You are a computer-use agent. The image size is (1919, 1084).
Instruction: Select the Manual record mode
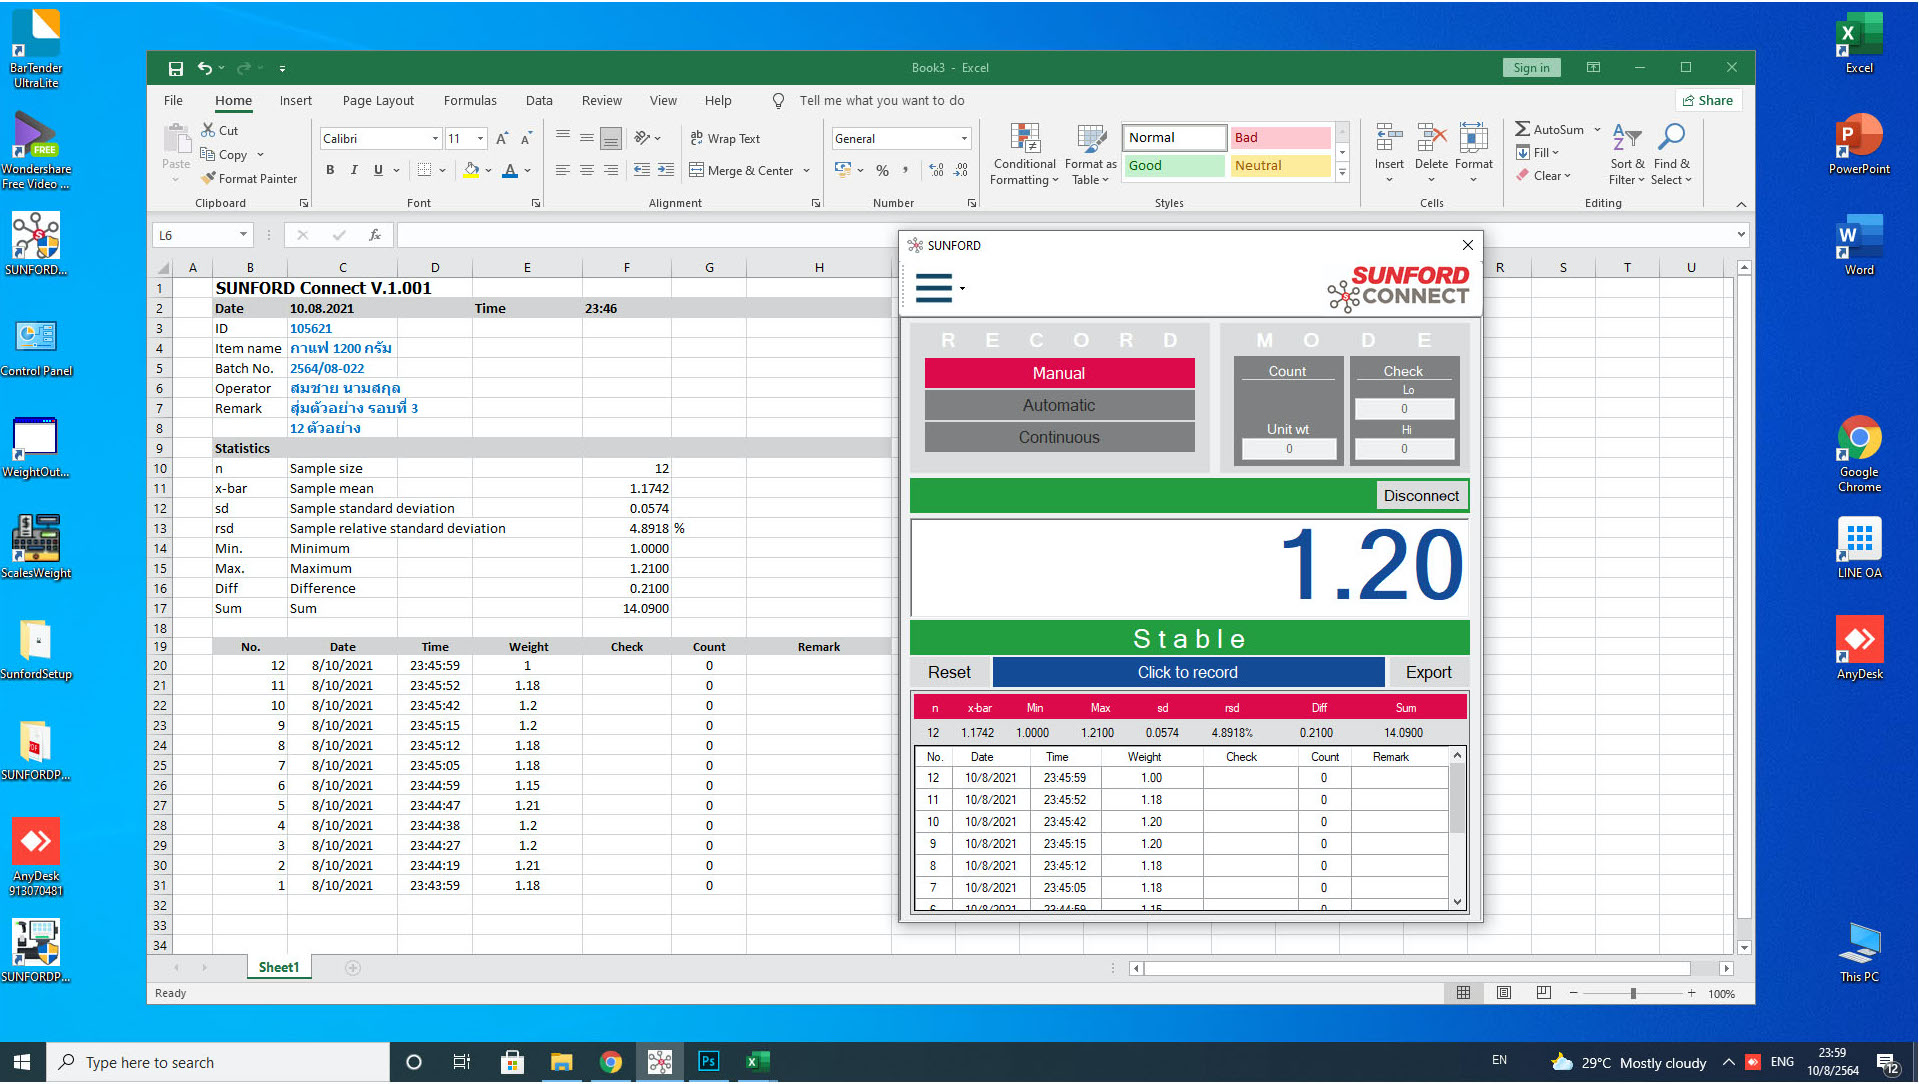1059,373
